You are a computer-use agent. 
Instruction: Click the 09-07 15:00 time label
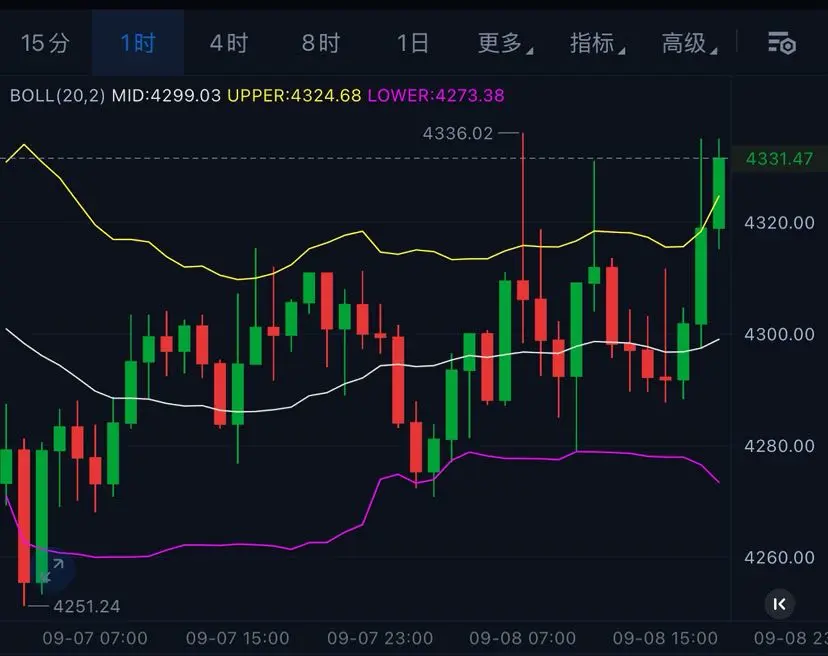click(238, 639)
